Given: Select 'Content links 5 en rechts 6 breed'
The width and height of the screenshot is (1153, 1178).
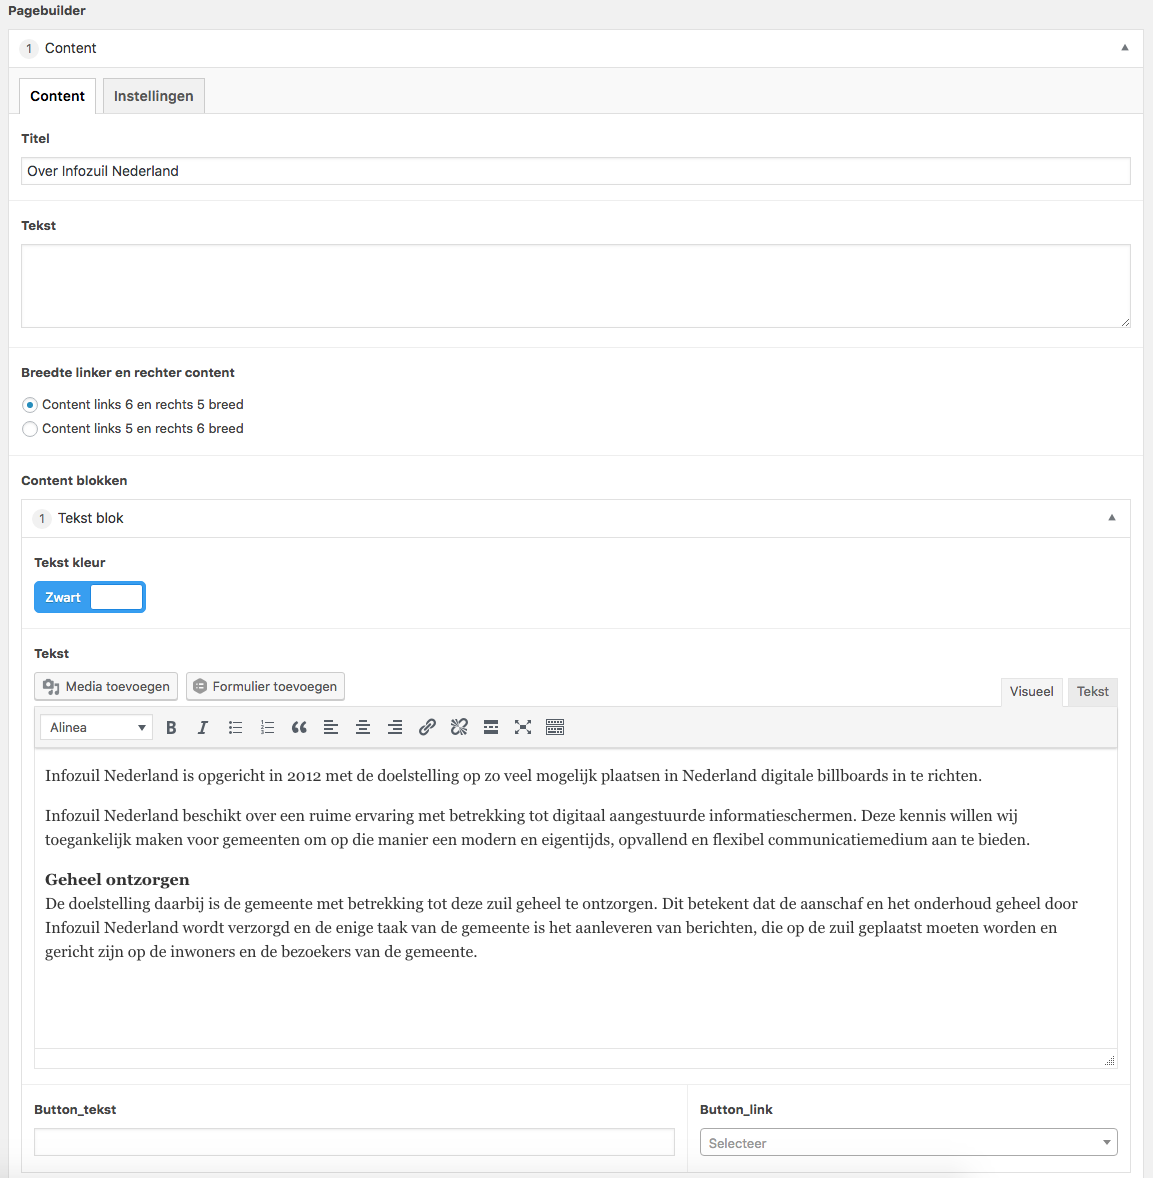Looking at the screenshot, I should pyautogui.click(x=30, y=429).
